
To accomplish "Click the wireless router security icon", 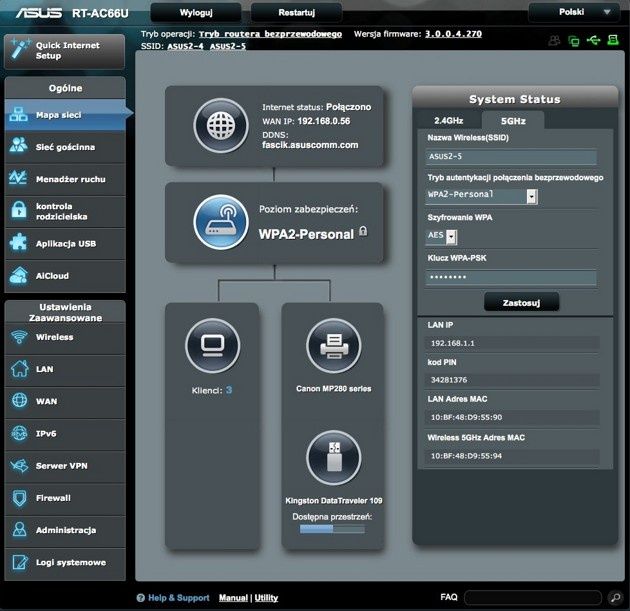I will click(221, 222).
